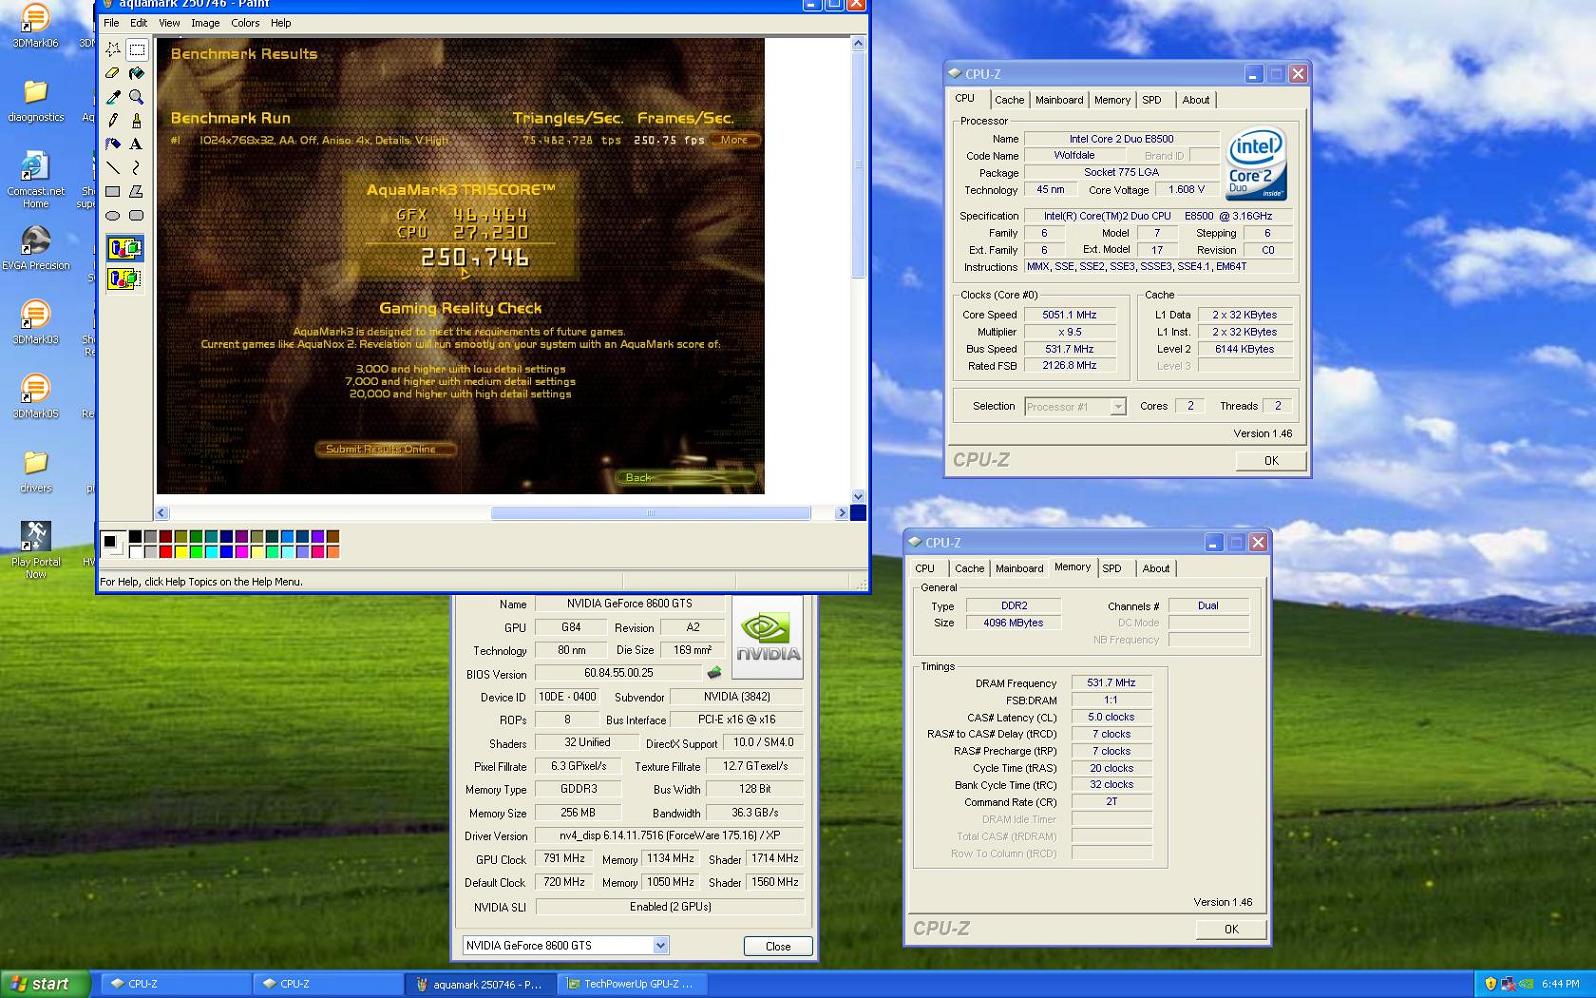Pick the bright green color swatch in palette
1596x998 pixels.
click(x=196, y=551)
